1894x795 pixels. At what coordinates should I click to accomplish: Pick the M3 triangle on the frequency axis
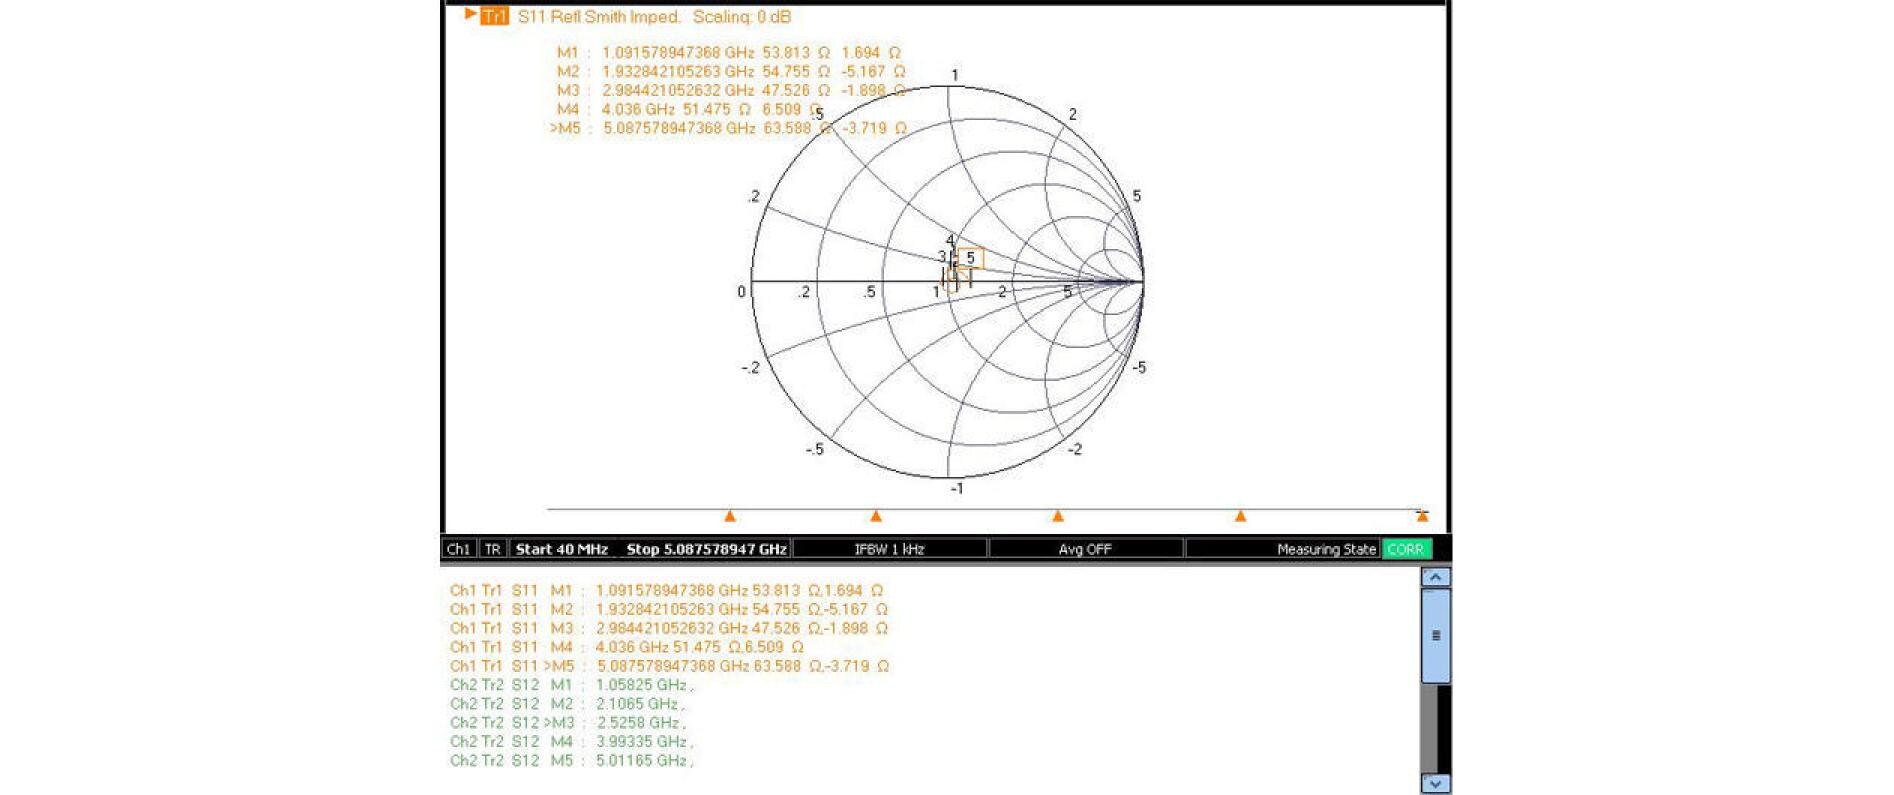pos(1058,516)
